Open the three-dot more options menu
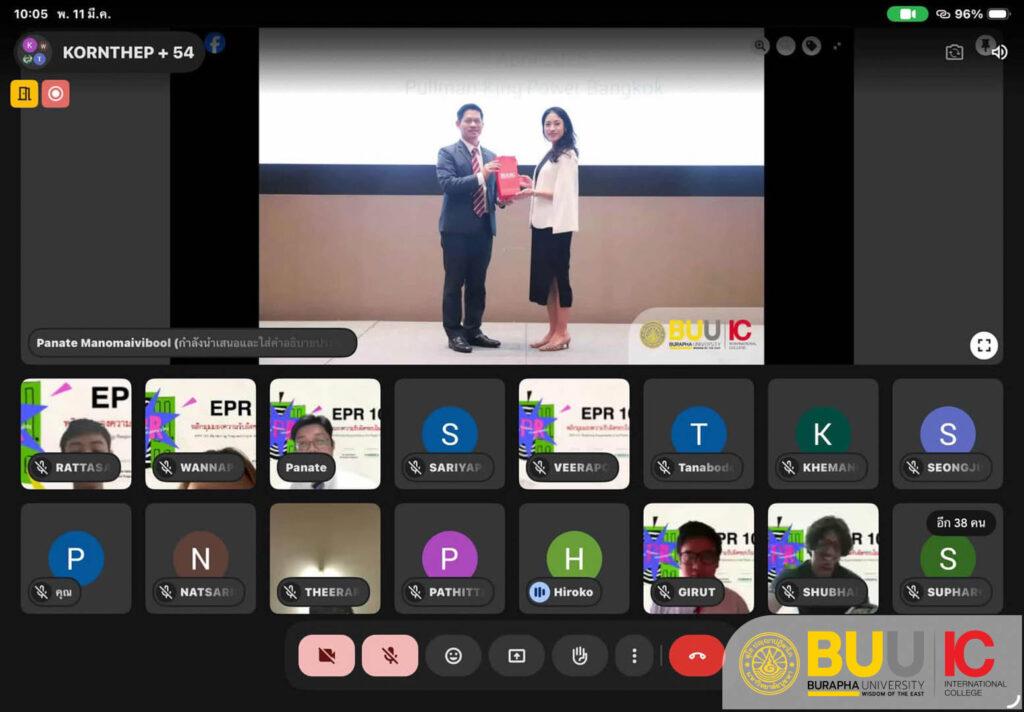The image size is (1024, 712). point(634,656)
